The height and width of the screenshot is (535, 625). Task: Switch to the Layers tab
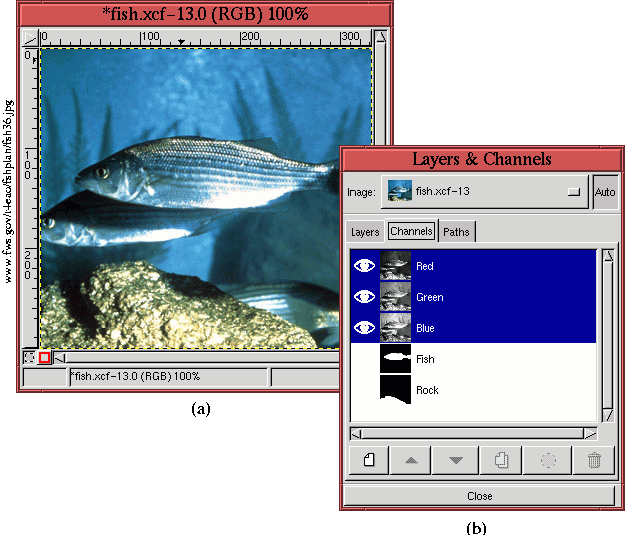tap(365, 232)
